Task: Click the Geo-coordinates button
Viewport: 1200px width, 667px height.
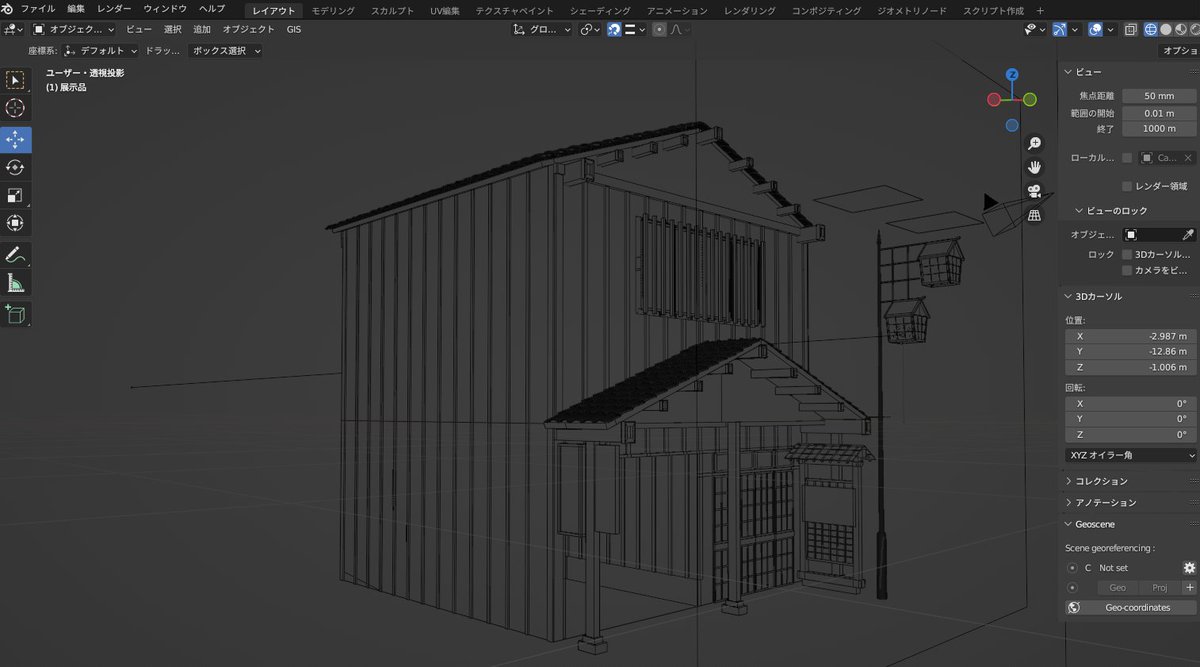Action: click(x=1131, y=607)
